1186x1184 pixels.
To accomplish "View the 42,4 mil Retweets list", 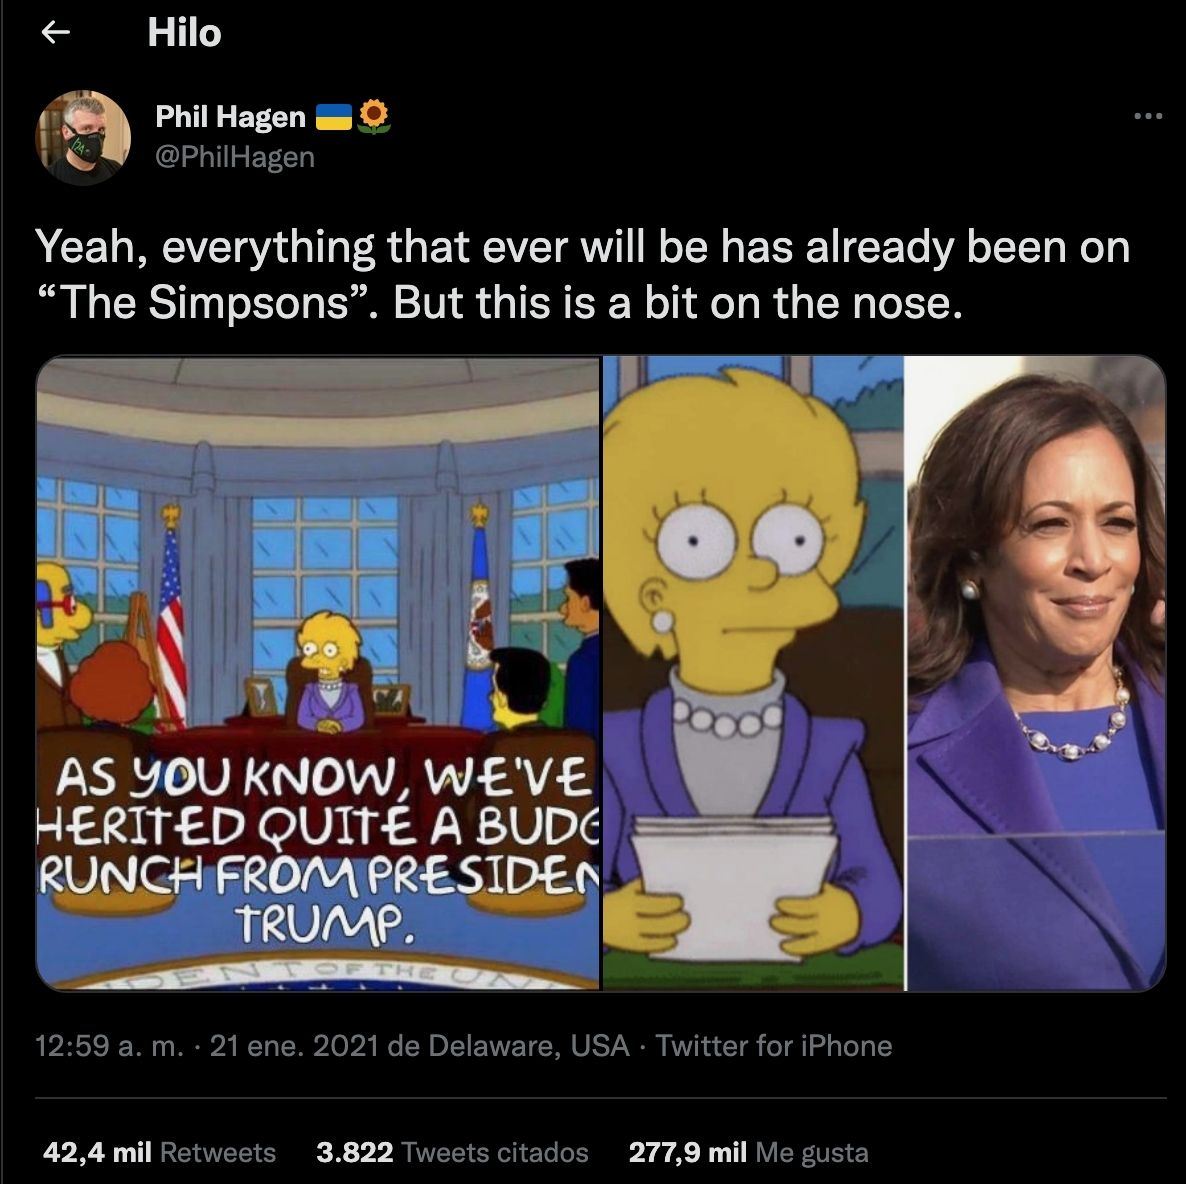I will (x=159, y=1152).
